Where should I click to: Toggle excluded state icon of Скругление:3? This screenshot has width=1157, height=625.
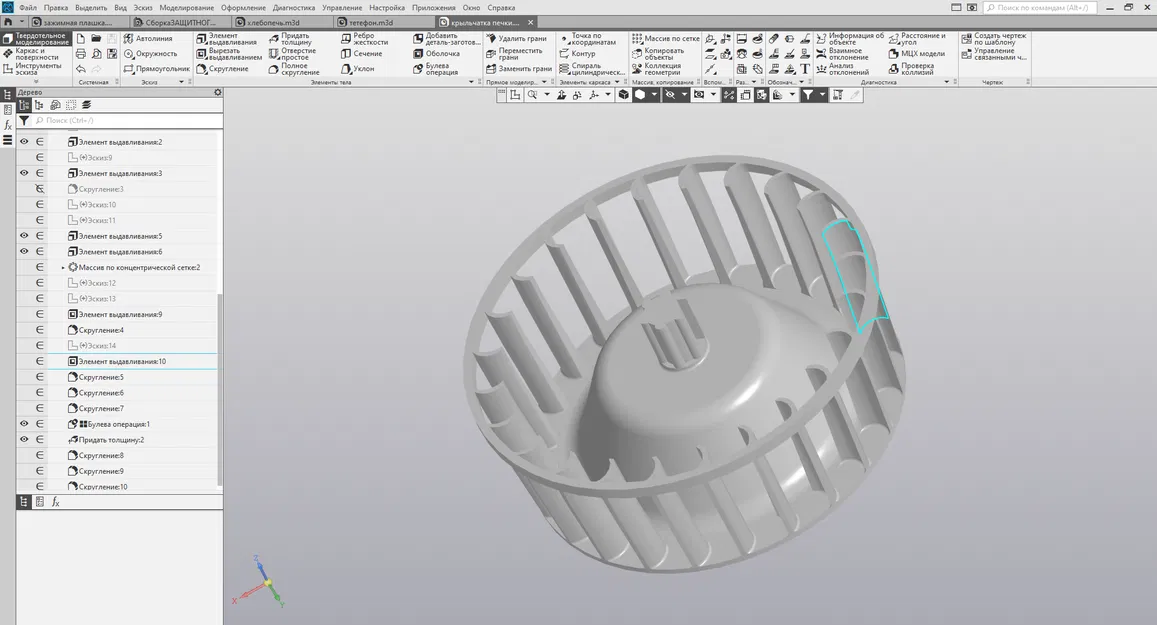click(40, 189)
